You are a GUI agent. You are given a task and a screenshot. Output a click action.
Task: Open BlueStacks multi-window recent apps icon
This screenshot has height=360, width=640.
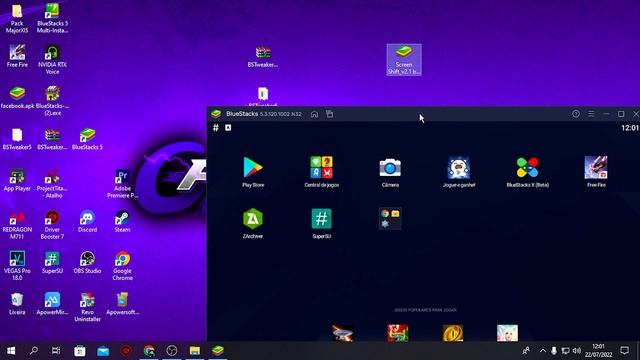329,114
